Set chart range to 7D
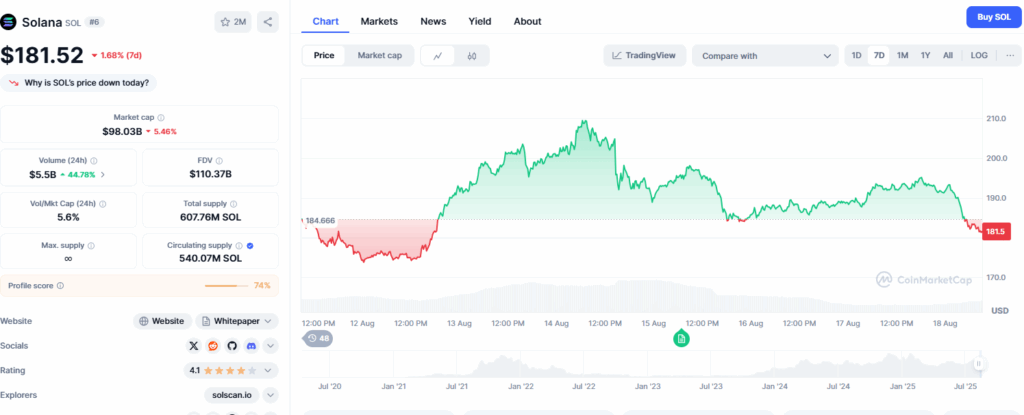This screenshot has width=1024, height=415. (879, 56)
